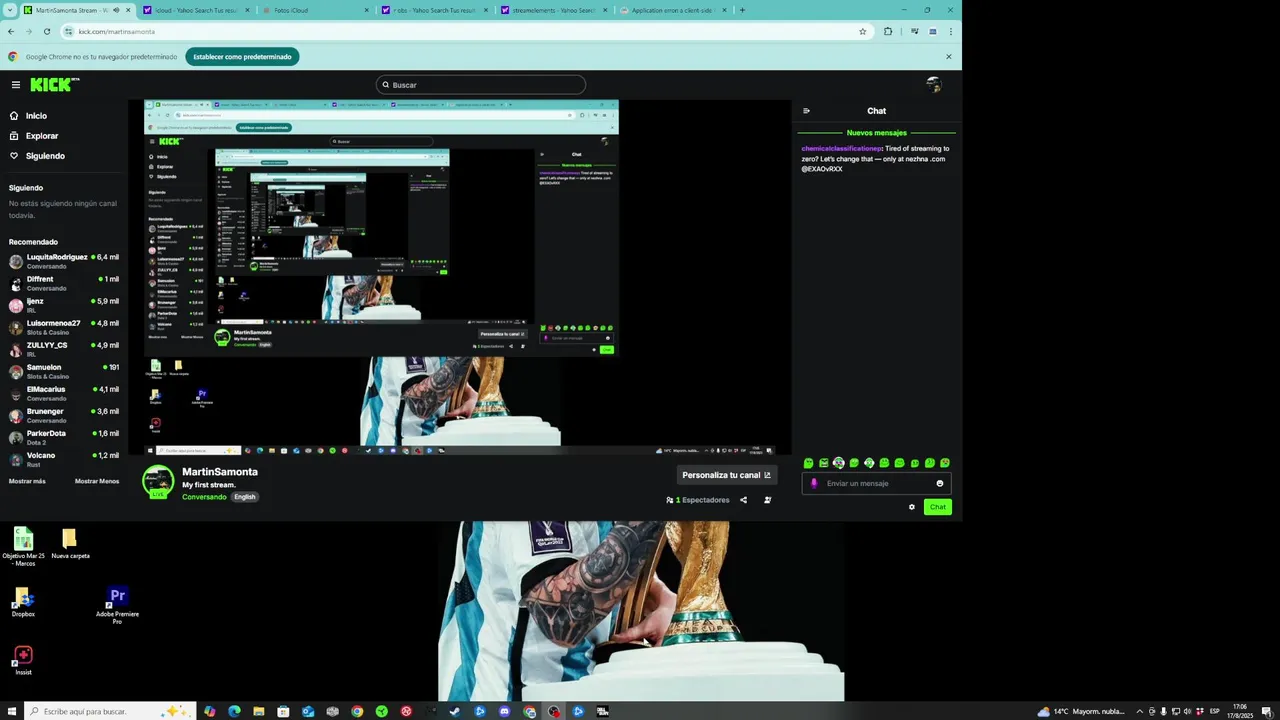Open LuquitaRodriguez recommended channel
Viewport: 1280px width, 720px height.
point(64,262)
